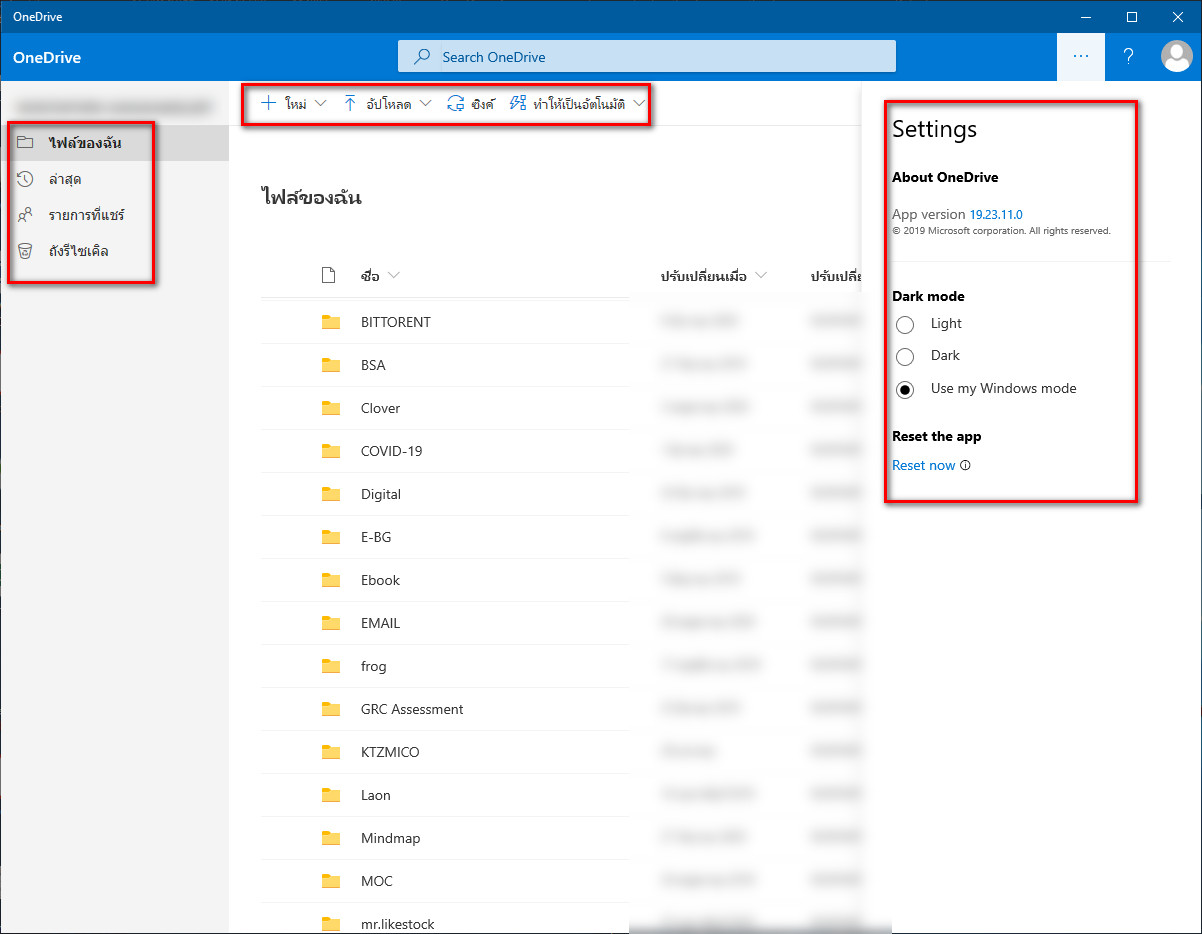
Task: Click the Reset now link
Action: 923,465
